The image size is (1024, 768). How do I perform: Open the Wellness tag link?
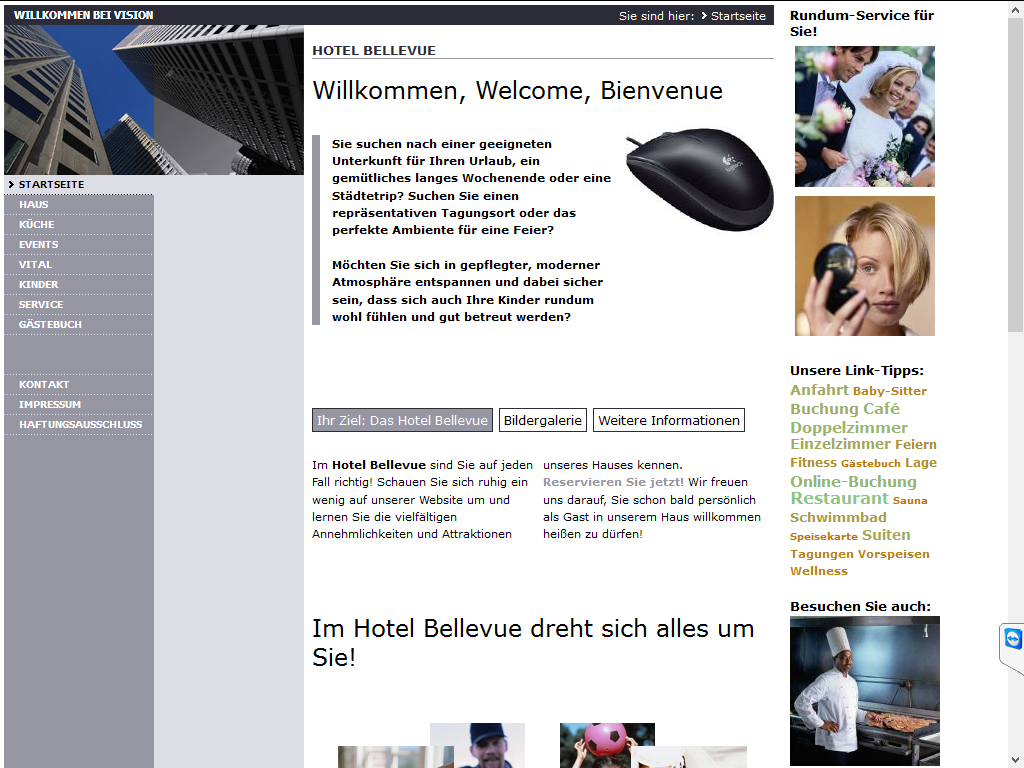pyautogui.click(x=819, y=571)
